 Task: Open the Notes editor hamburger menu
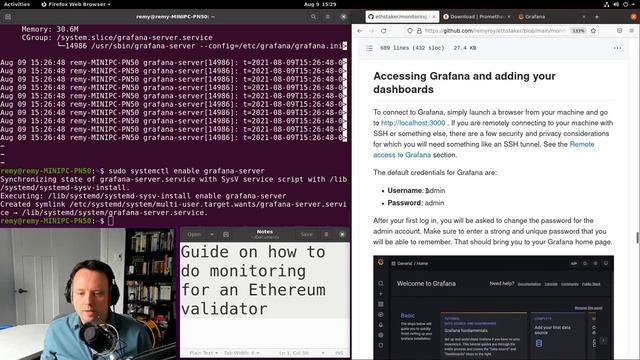(326, 234)
